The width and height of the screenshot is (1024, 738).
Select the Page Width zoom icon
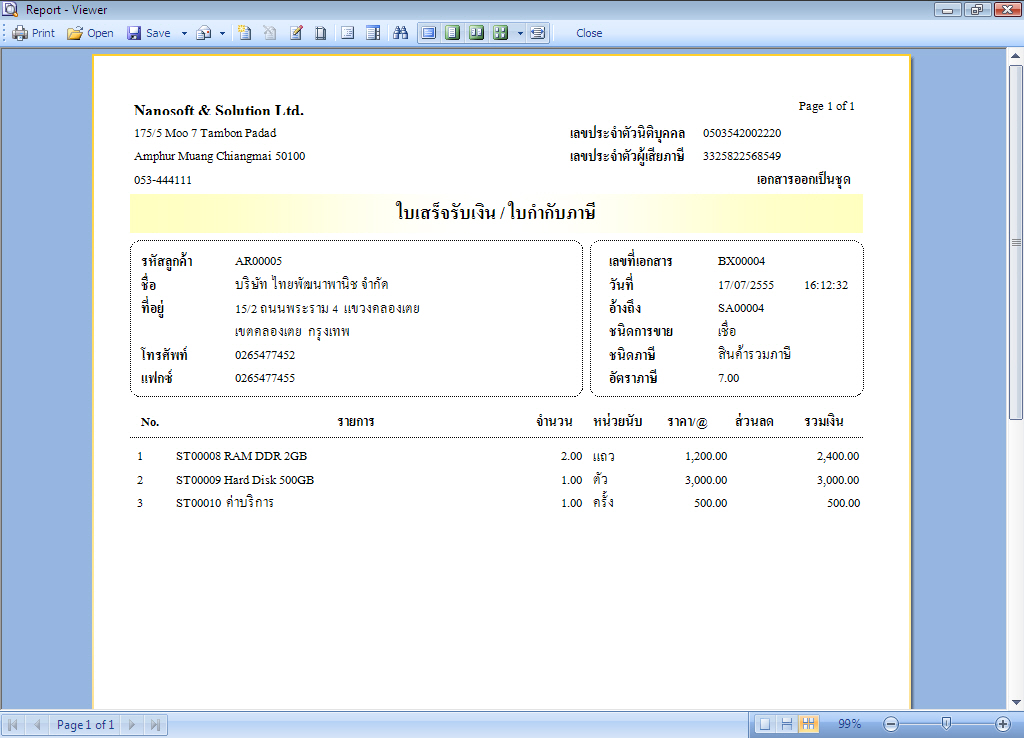(x=537, y=33)
